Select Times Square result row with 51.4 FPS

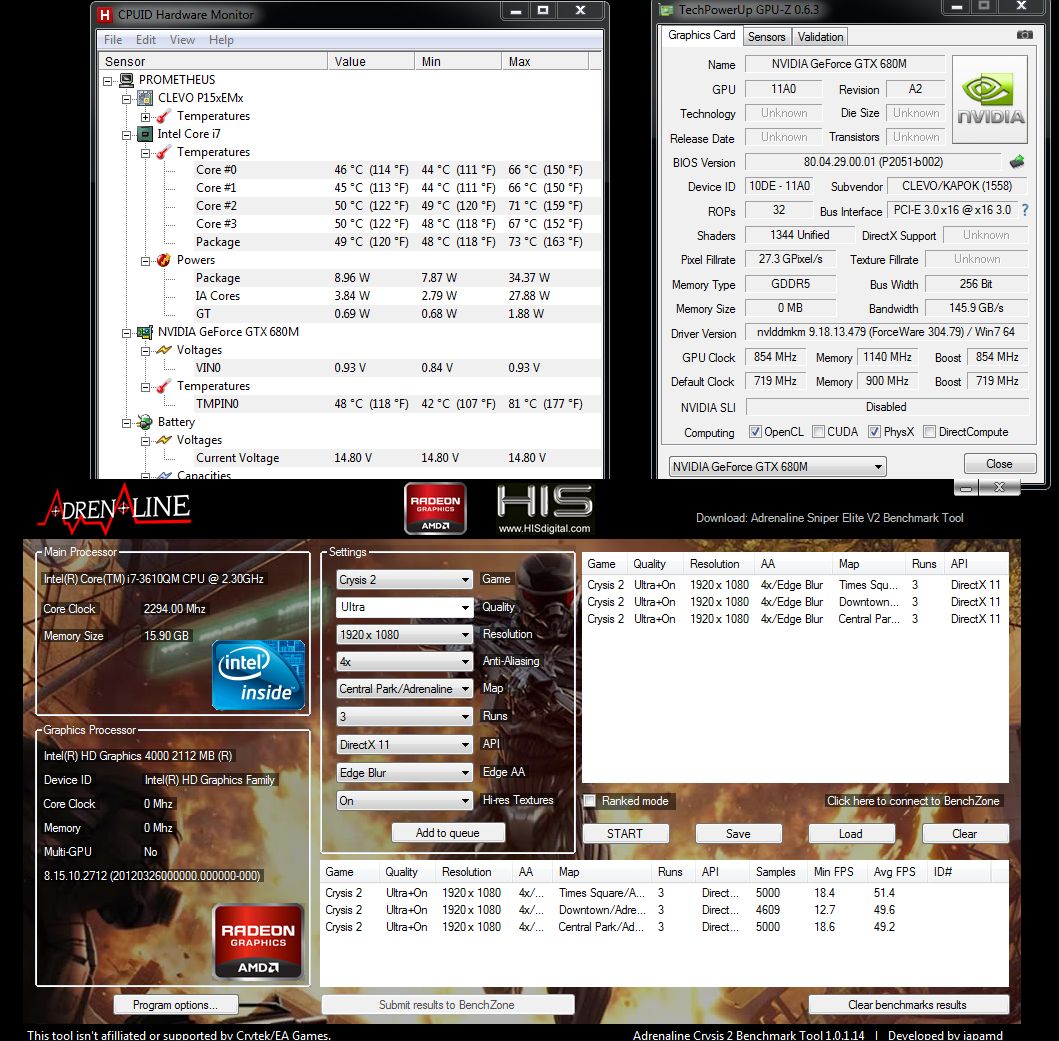[x=663, y=892]
